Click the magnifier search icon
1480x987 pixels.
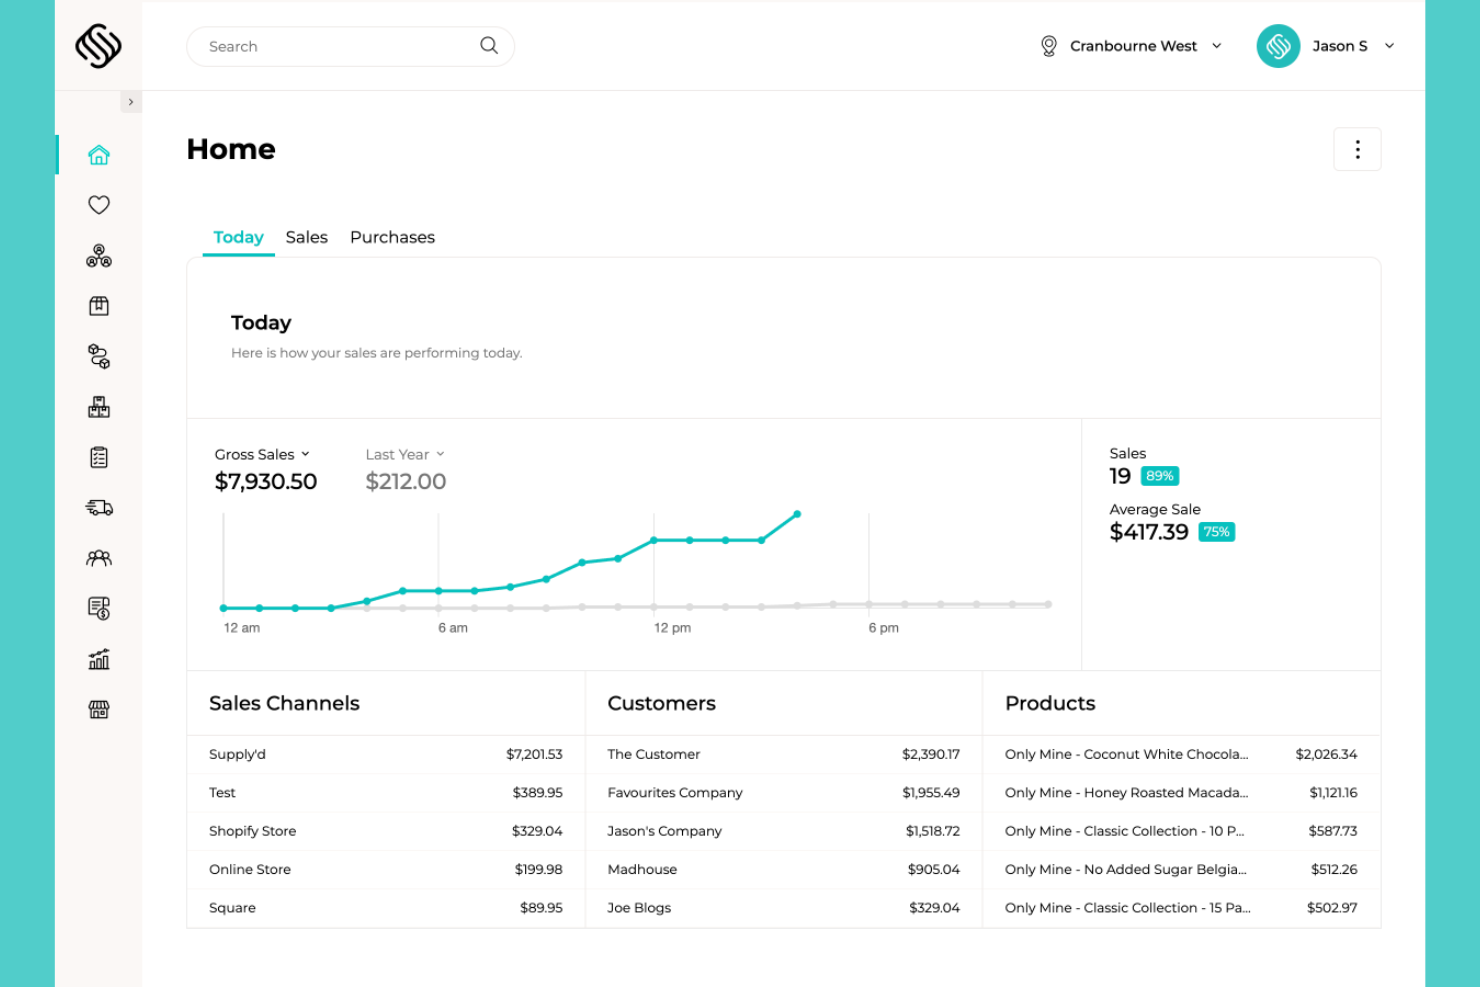pyautogui.click(x=489, y=46)
